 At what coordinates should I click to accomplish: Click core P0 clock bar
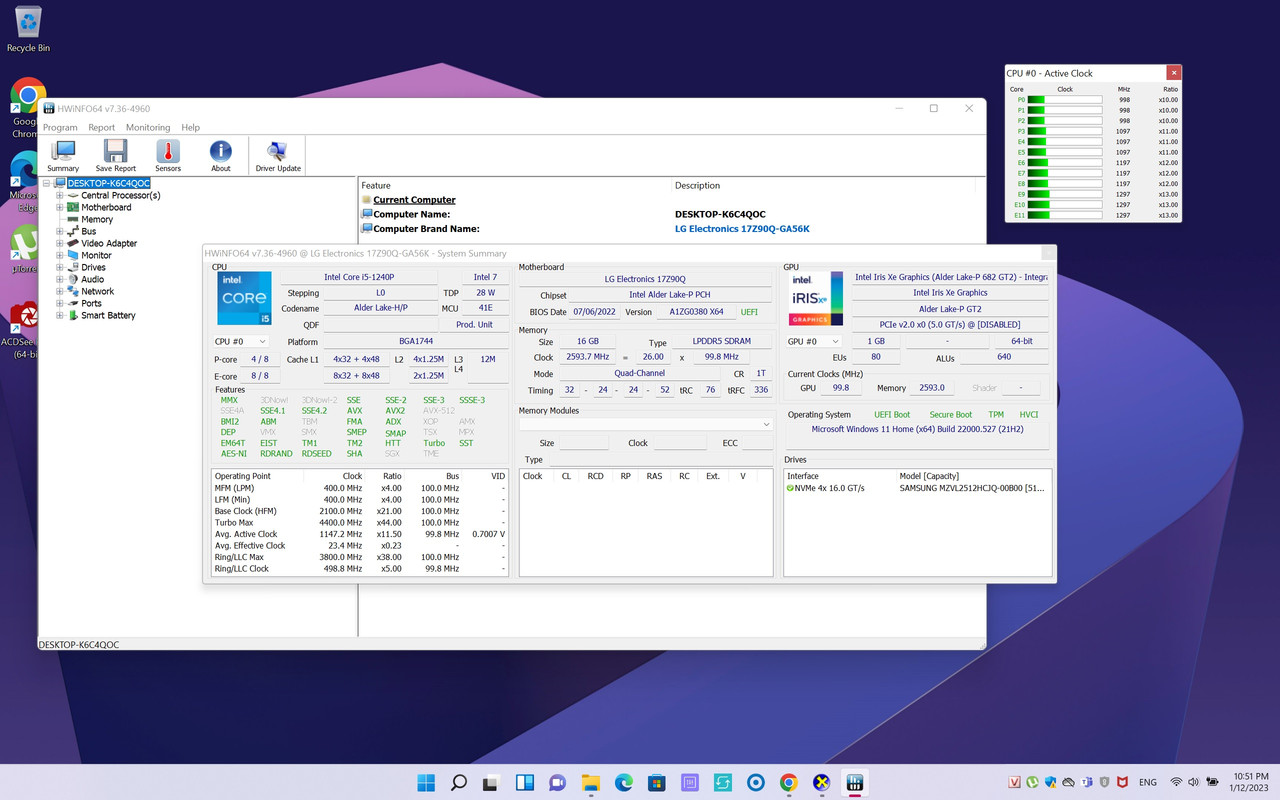click(x=1065, y=100)
